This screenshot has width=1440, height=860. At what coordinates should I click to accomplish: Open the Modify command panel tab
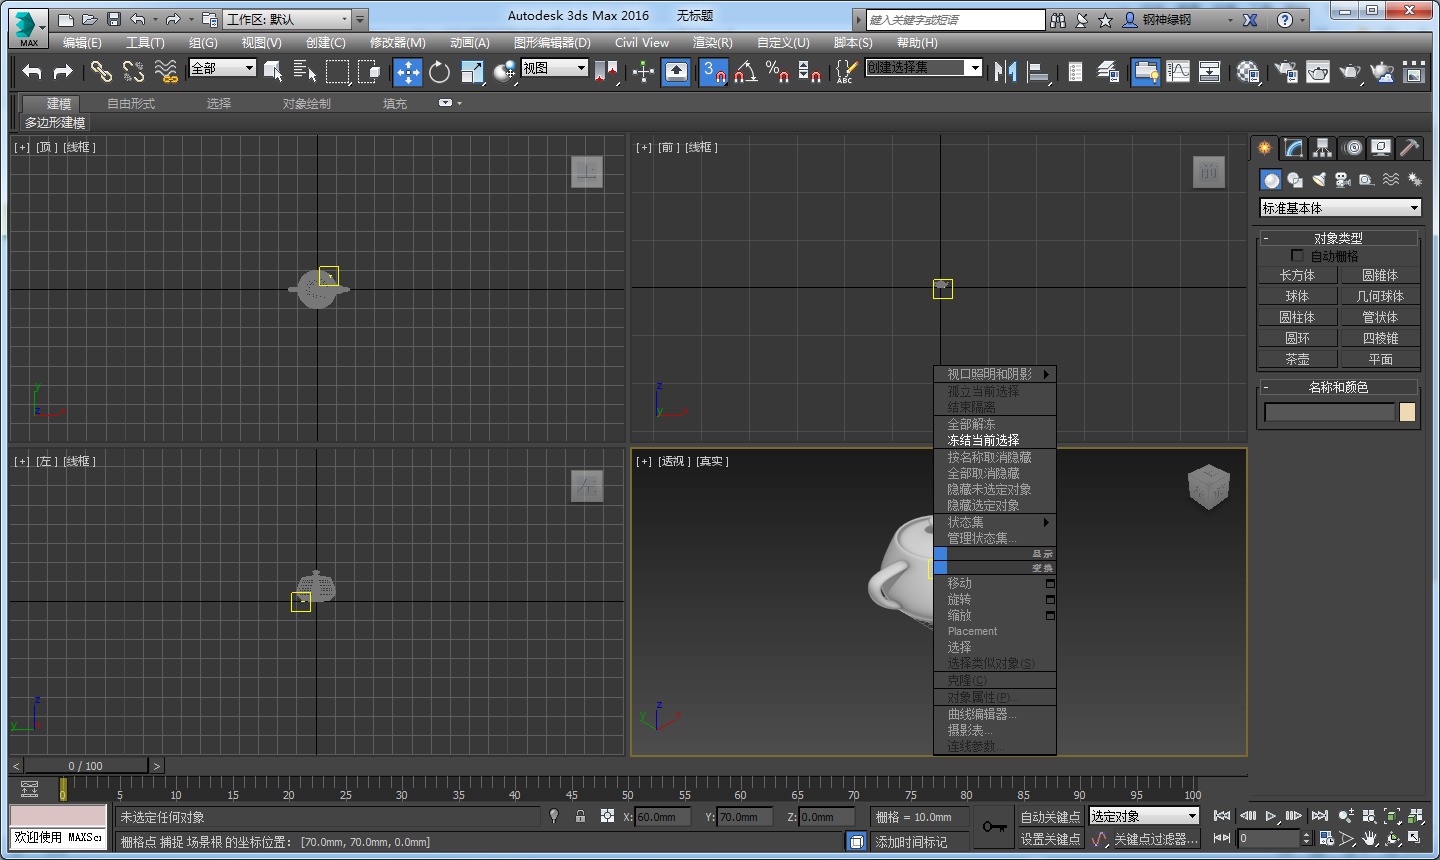1294,148
